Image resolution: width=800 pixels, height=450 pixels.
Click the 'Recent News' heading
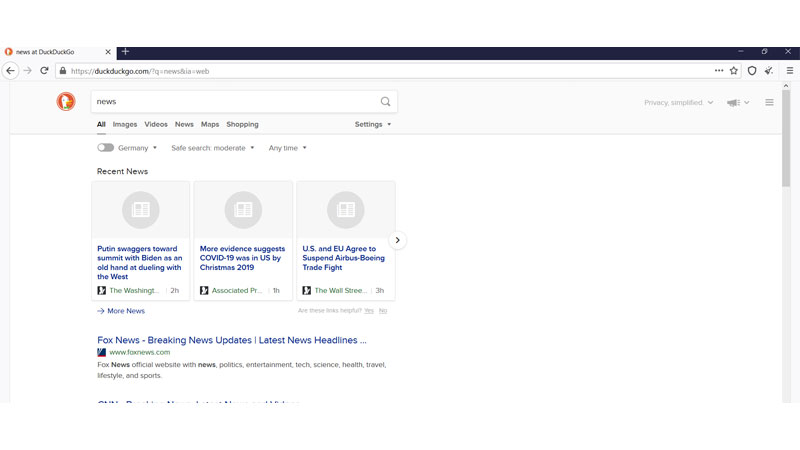click(122, 171)
